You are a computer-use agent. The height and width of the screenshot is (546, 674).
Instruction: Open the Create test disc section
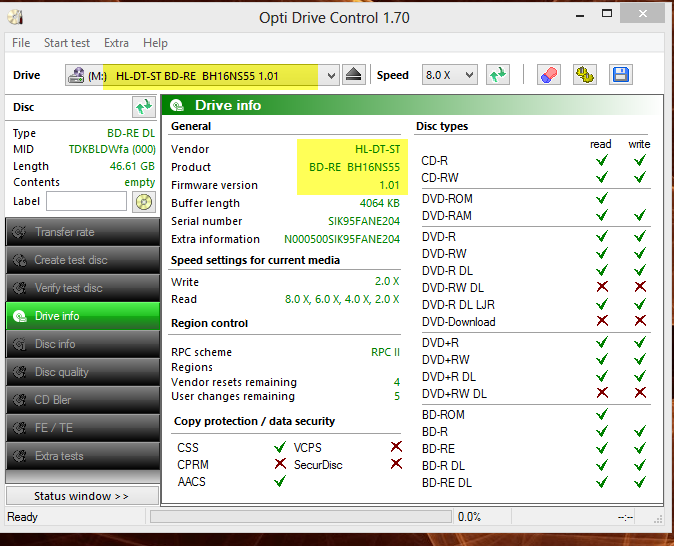coord(83,260)
